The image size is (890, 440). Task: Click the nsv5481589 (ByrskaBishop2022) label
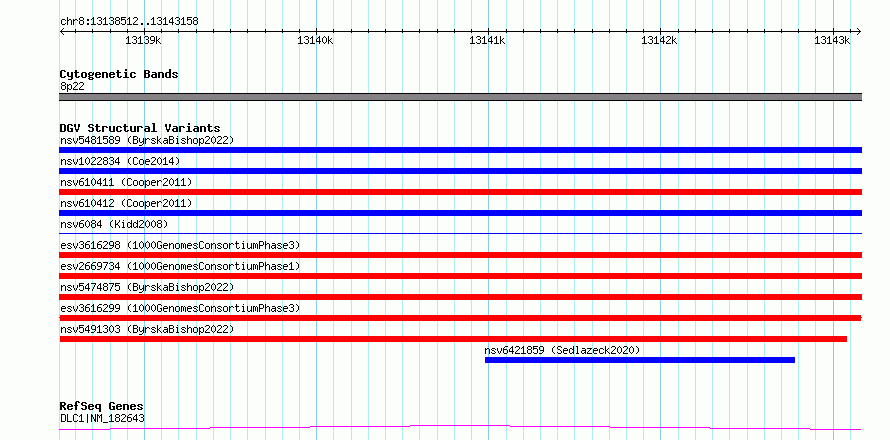point(147,140)
